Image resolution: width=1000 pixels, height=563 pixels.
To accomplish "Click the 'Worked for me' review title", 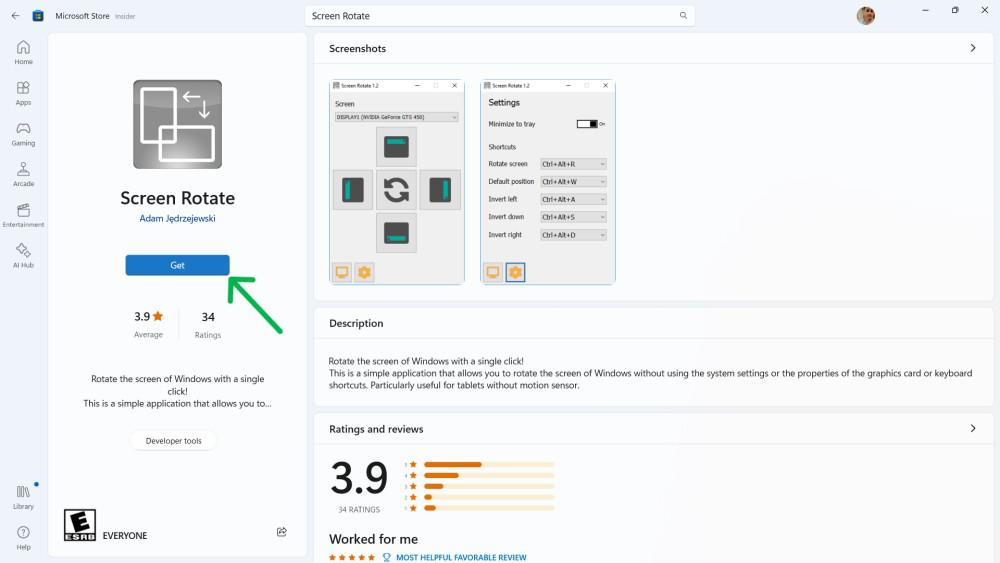I will pos(374,539).
